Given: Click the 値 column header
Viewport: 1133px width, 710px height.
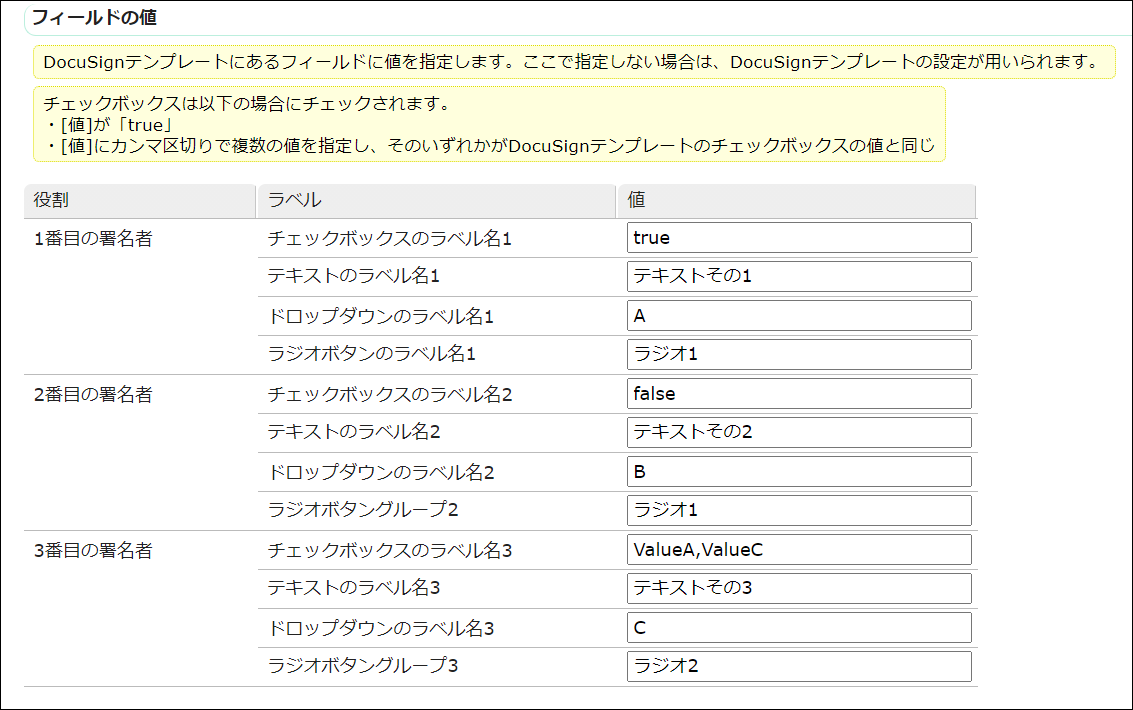Looking at the screenshot, I should point(796,200).
